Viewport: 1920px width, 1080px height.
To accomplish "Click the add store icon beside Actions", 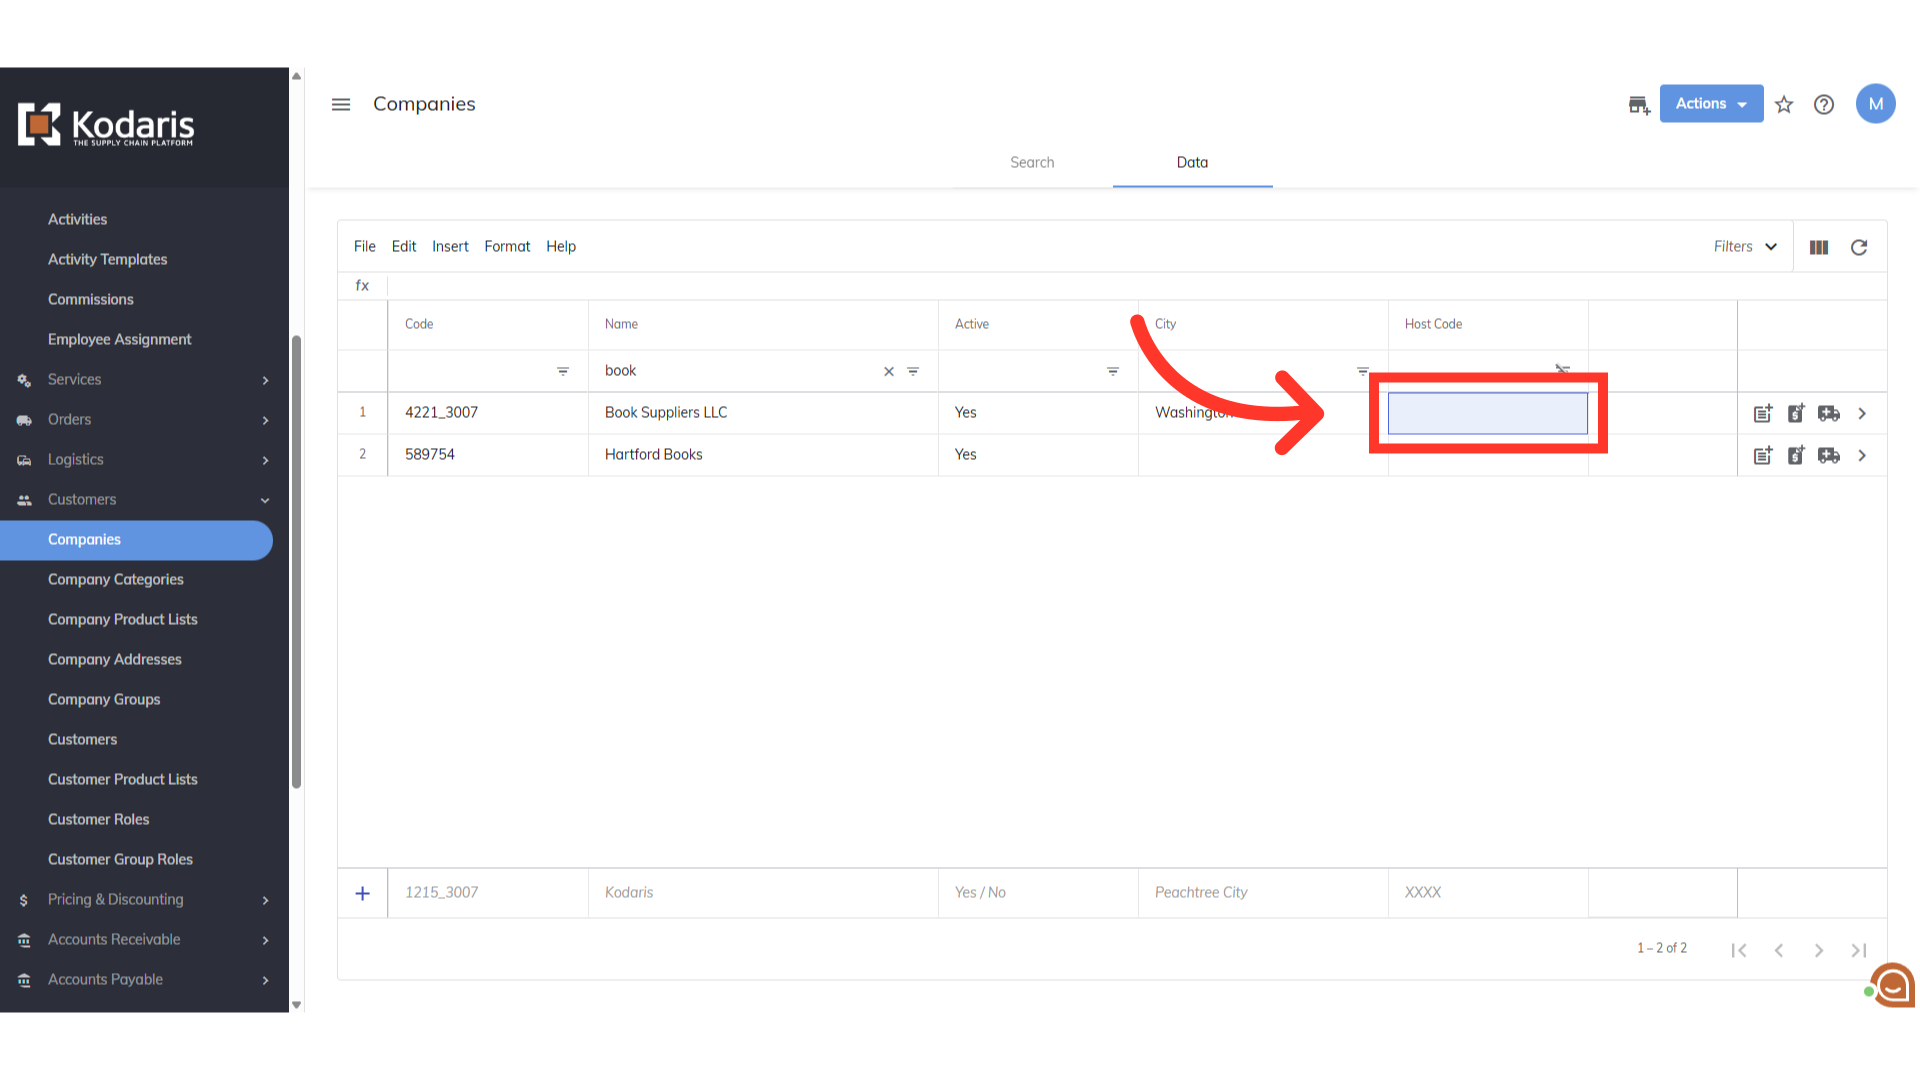I will click(1638, 104).
